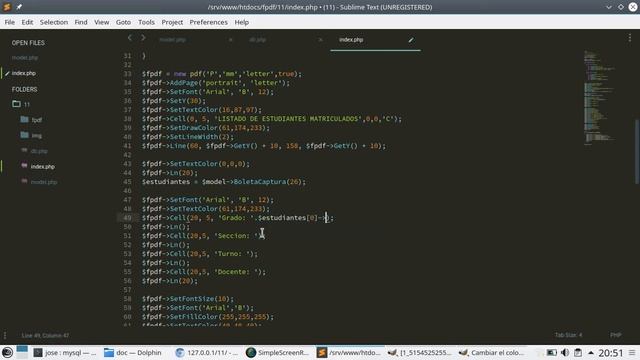
Task: Expand hidden system tray icons
Action: click(591, 353)
